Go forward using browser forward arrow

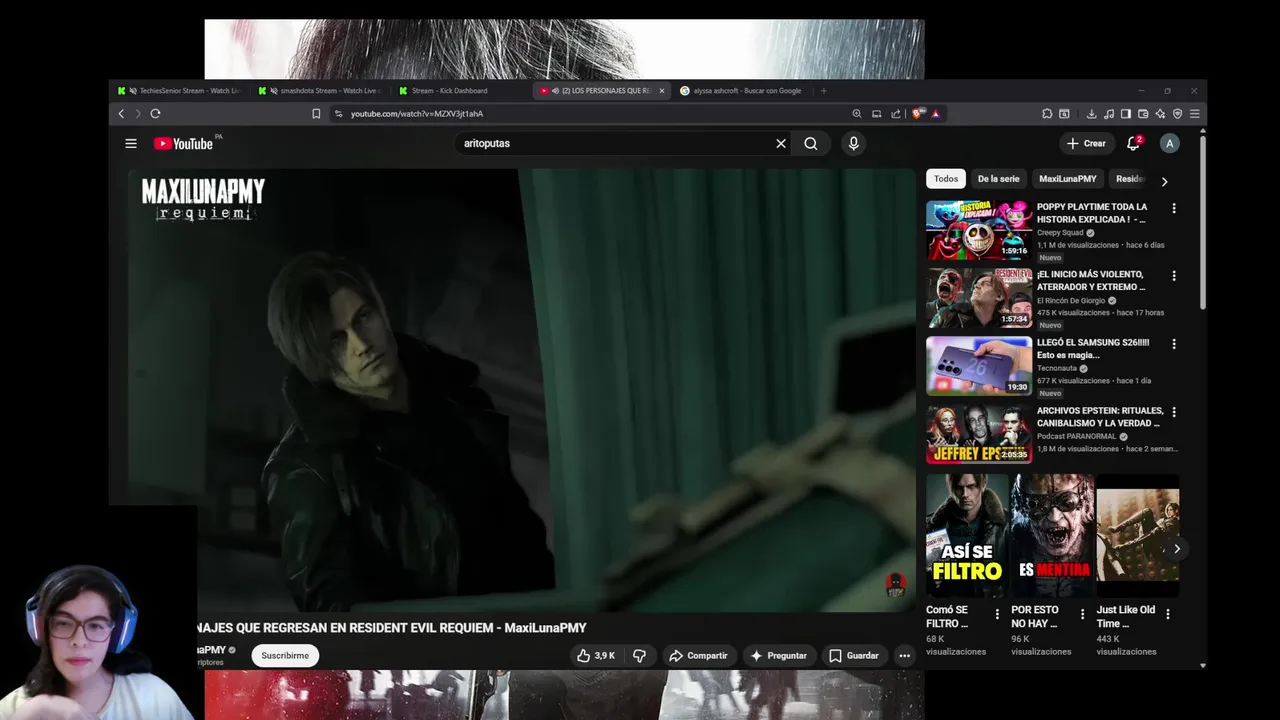[138, 114]
